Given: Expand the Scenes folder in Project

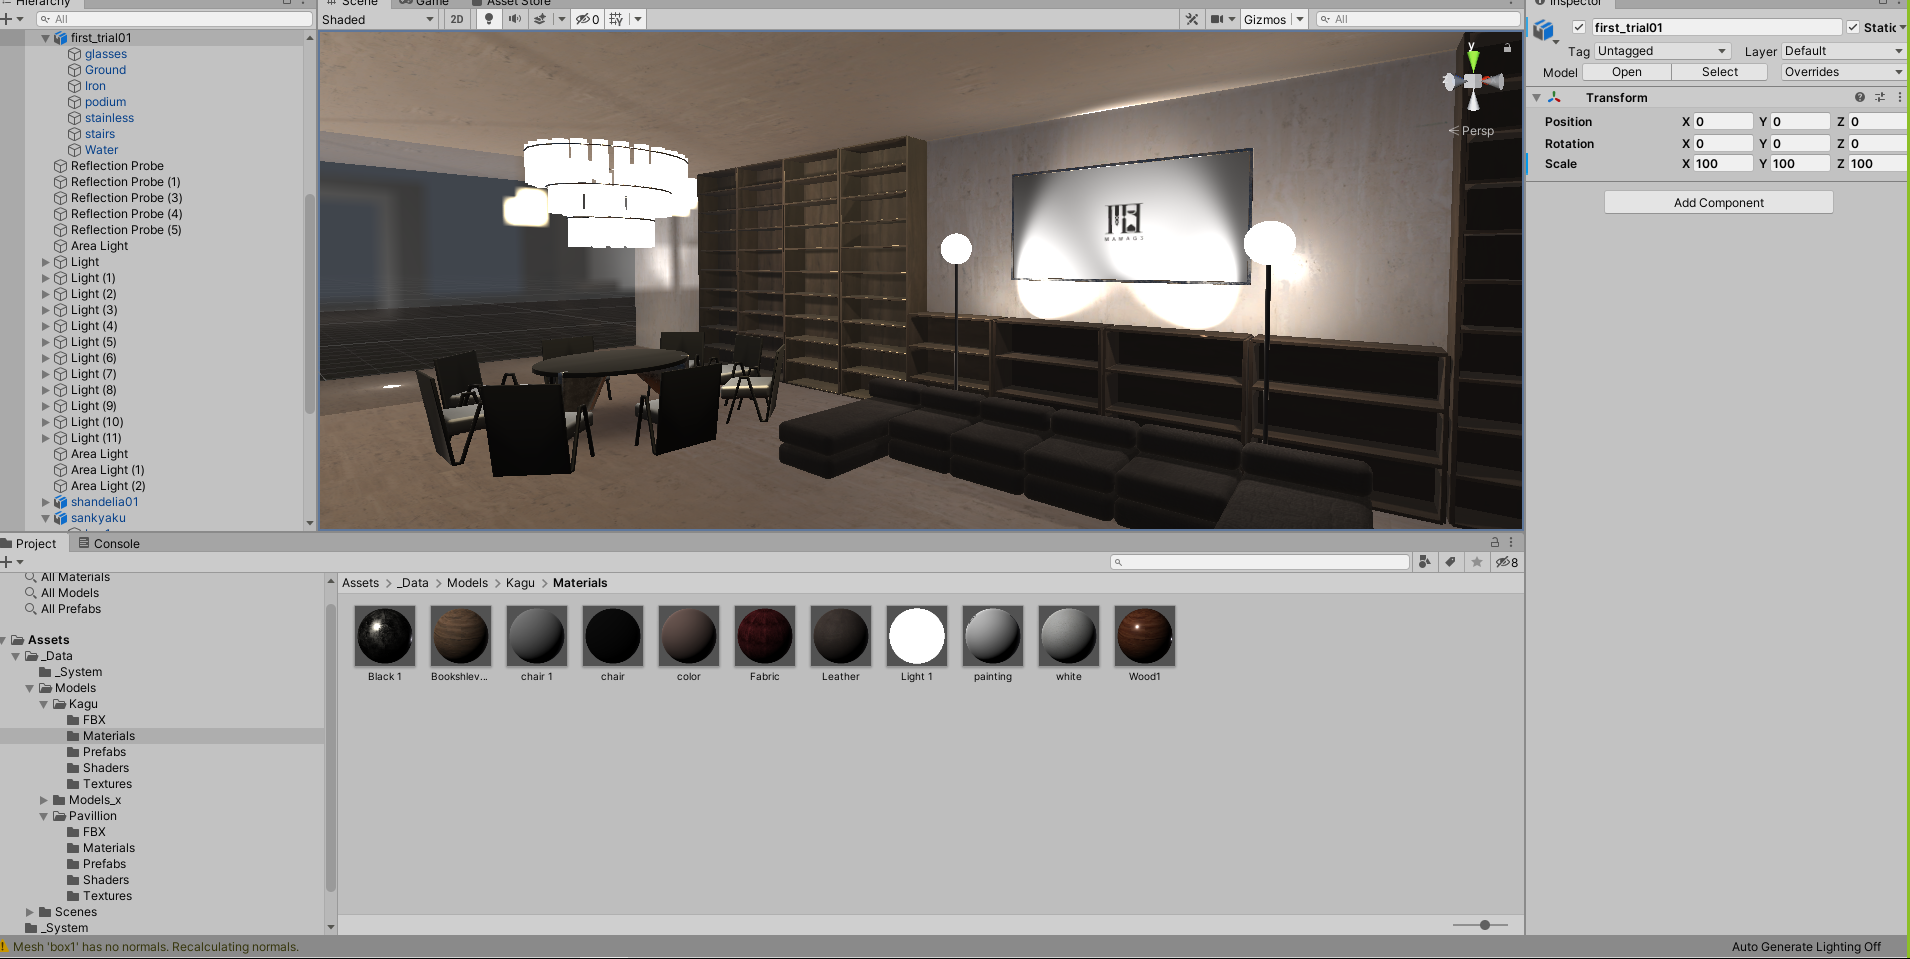Looking at the screenshot, I should point(29,912).
